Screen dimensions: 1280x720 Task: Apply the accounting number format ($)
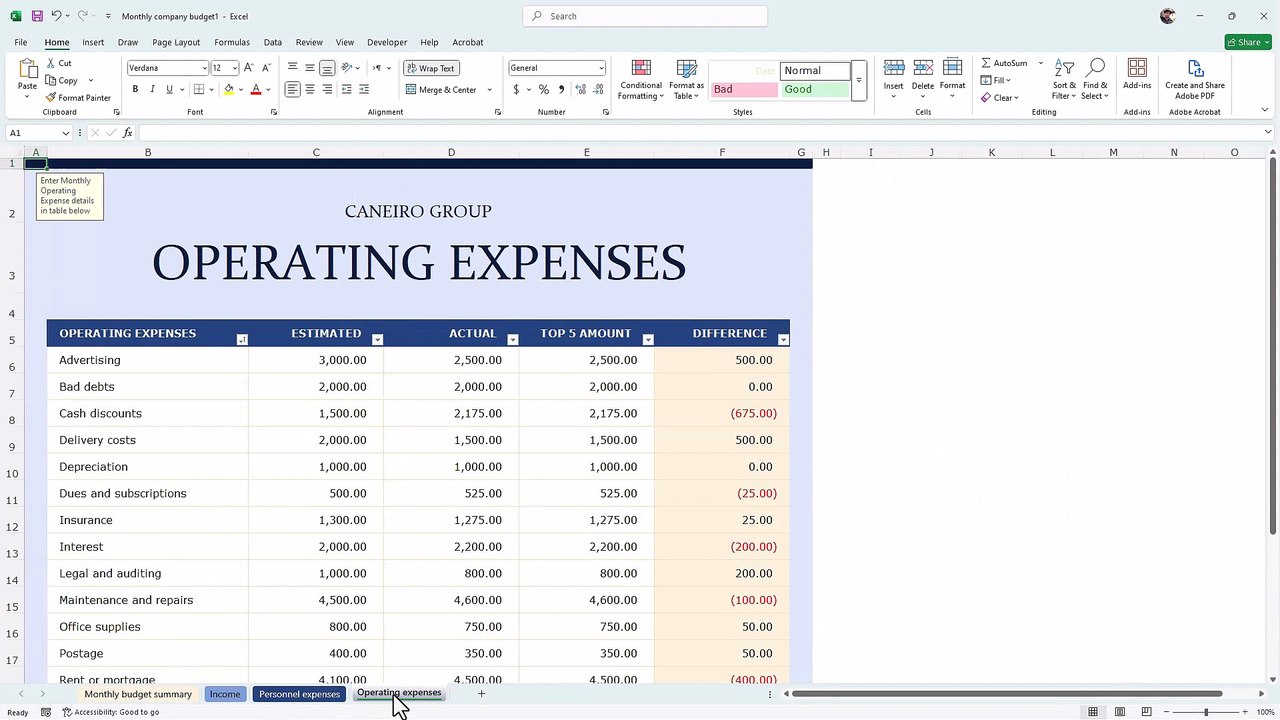click(516, 89)
